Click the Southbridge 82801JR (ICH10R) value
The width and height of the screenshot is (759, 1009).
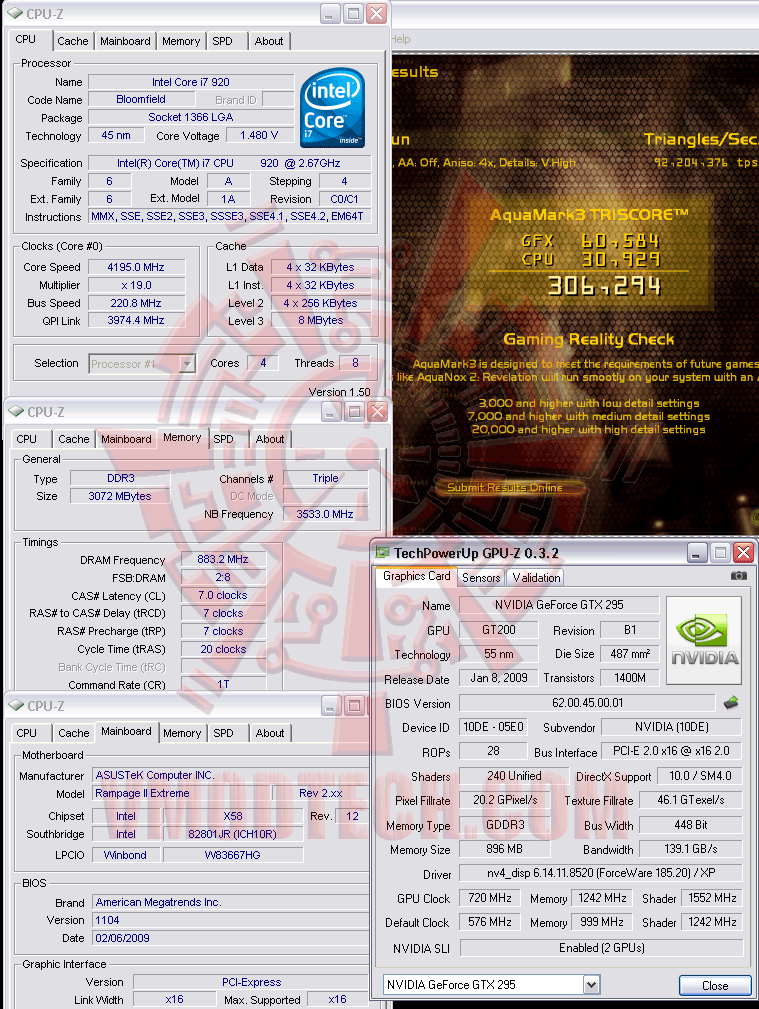(232, 834)
